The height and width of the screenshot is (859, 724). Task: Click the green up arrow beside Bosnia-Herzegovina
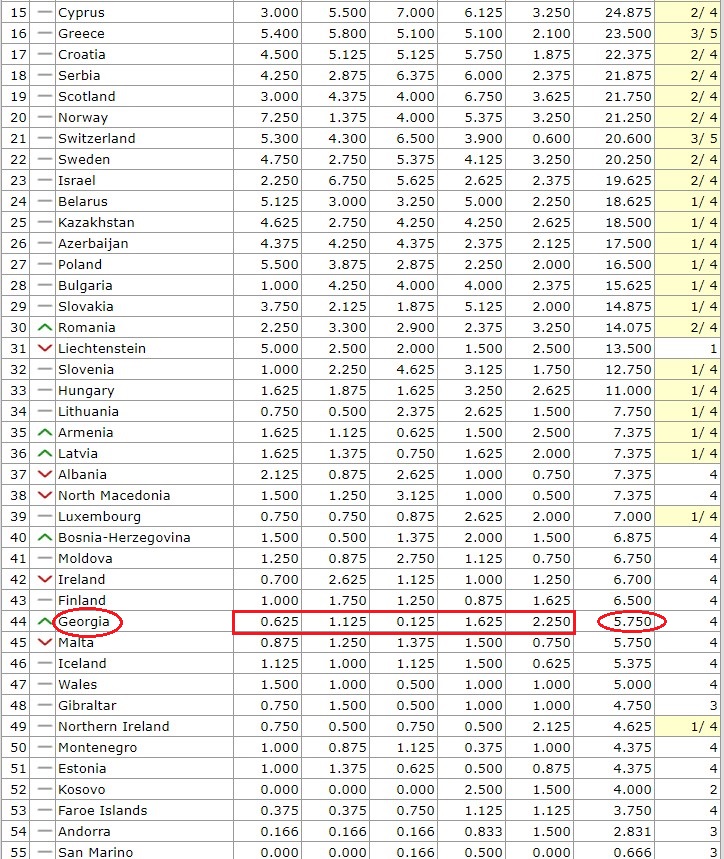tap(45, 537)
